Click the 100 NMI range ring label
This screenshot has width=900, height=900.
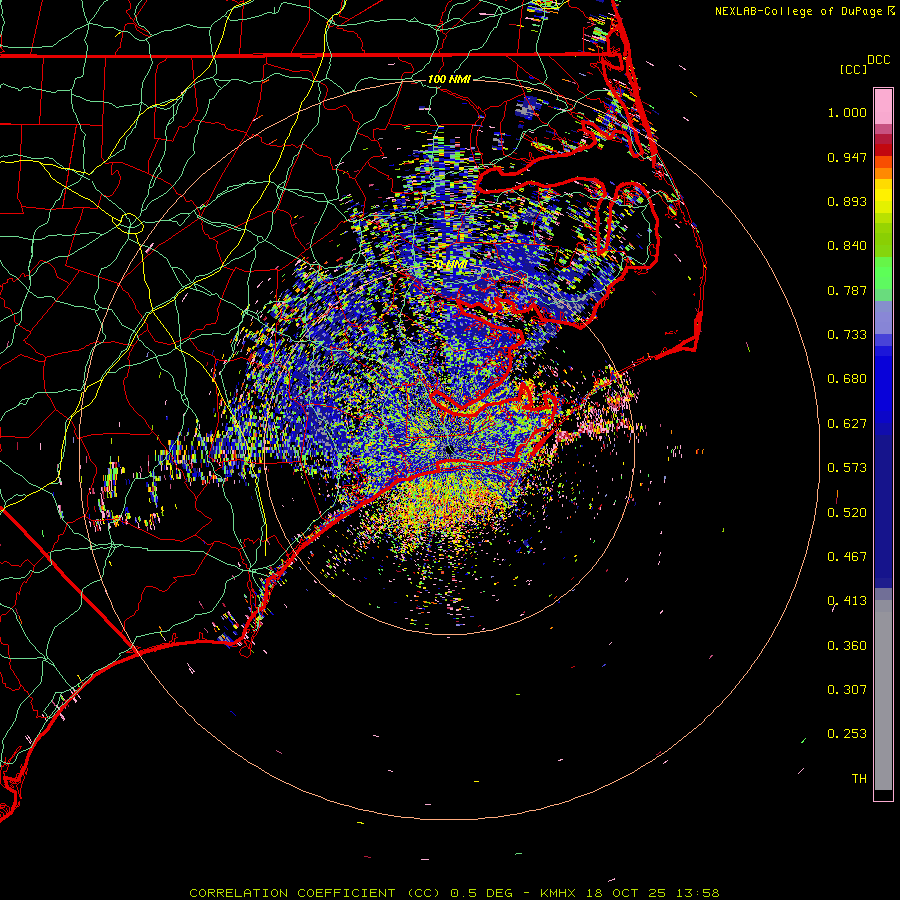[x=449, y=79]
